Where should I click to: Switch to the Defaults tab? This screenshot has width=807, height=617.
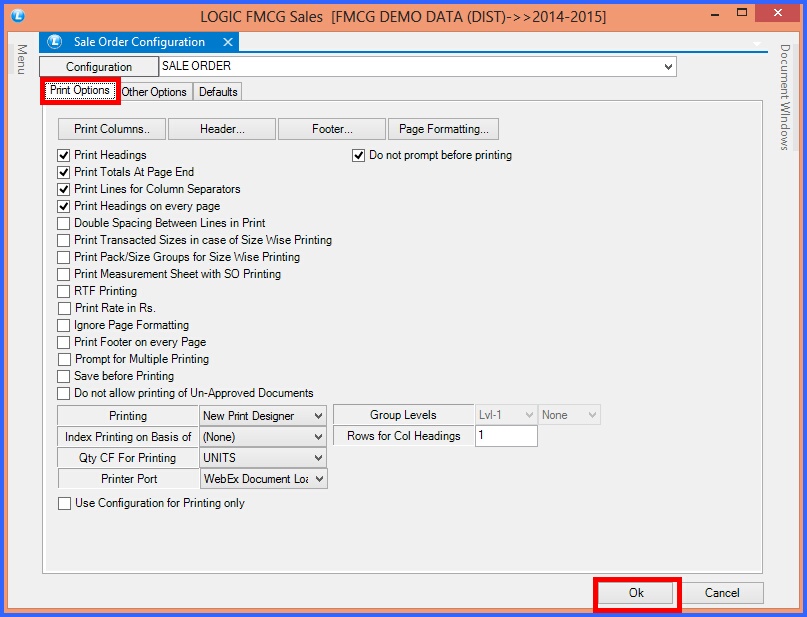[x=218, y=92]
